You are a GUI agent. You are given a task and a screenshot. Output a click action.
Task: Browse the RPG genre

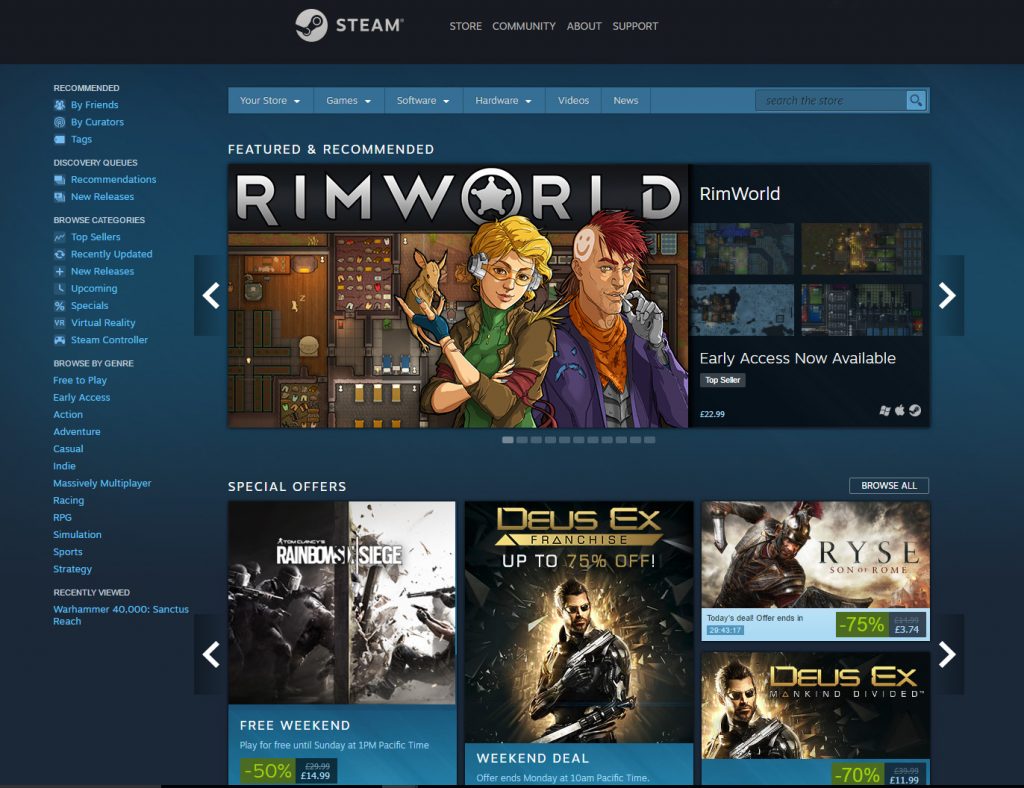click(62, 517)
